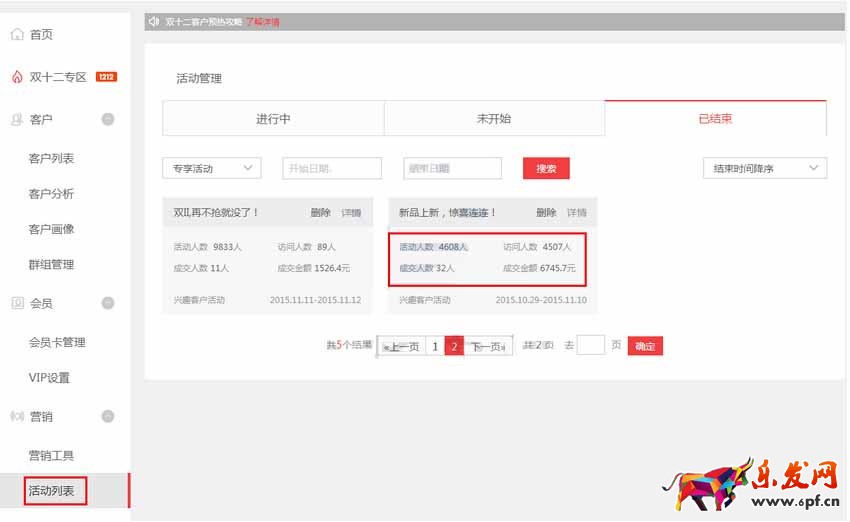Click the 营销 broadcast icon in sidebar
This screenshot has height=522, width=850.
[x=17, y=416]
